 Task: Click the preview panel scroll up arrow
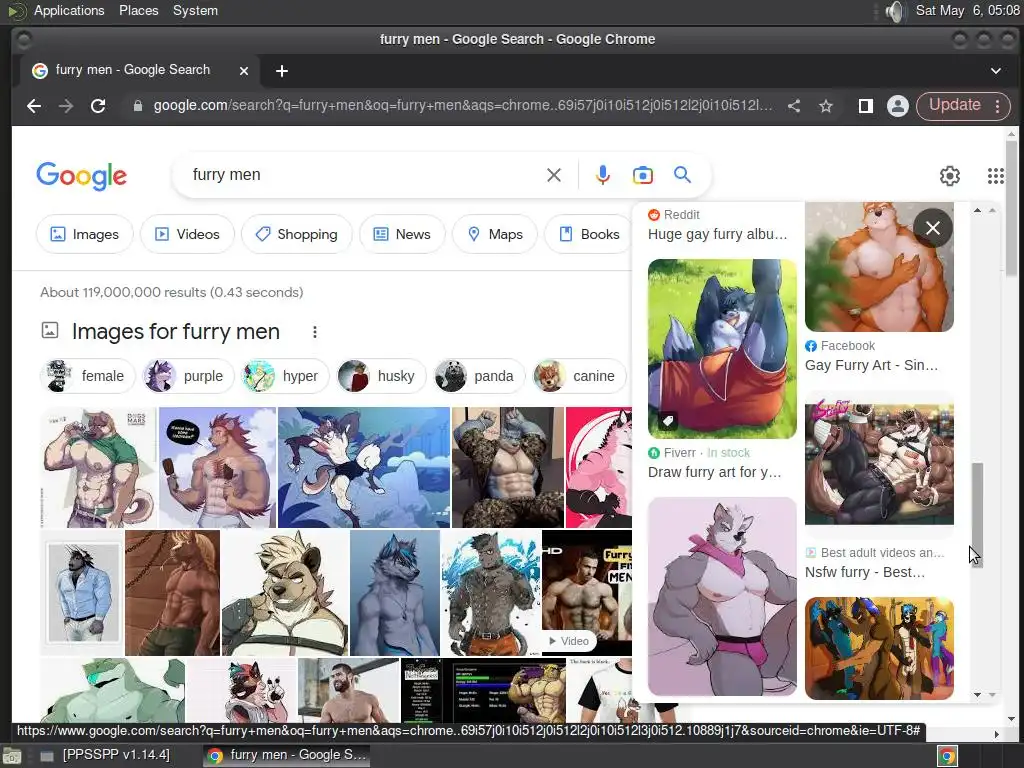pyautogui.click(x=978, y=210)
